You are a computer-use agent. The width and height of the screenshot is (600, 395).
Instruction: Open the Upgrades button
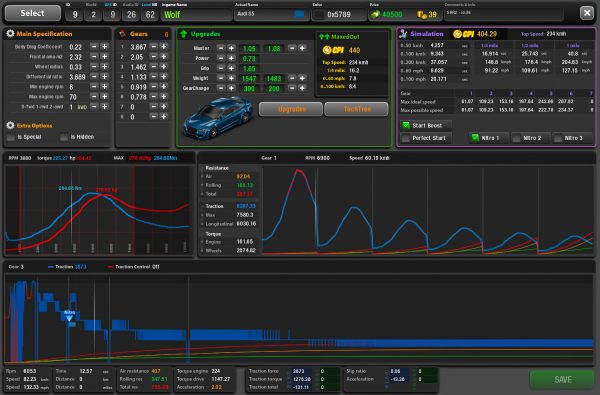pos(291,109)
